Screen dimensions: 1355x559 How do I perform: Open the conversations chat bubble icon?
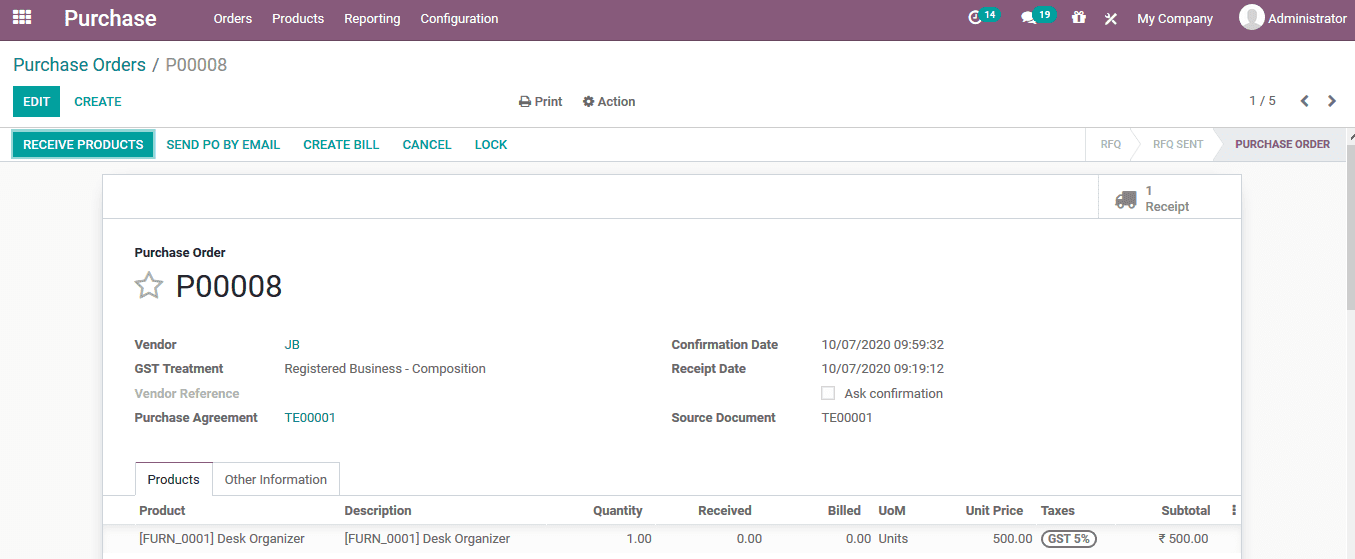coord(1028,18)
